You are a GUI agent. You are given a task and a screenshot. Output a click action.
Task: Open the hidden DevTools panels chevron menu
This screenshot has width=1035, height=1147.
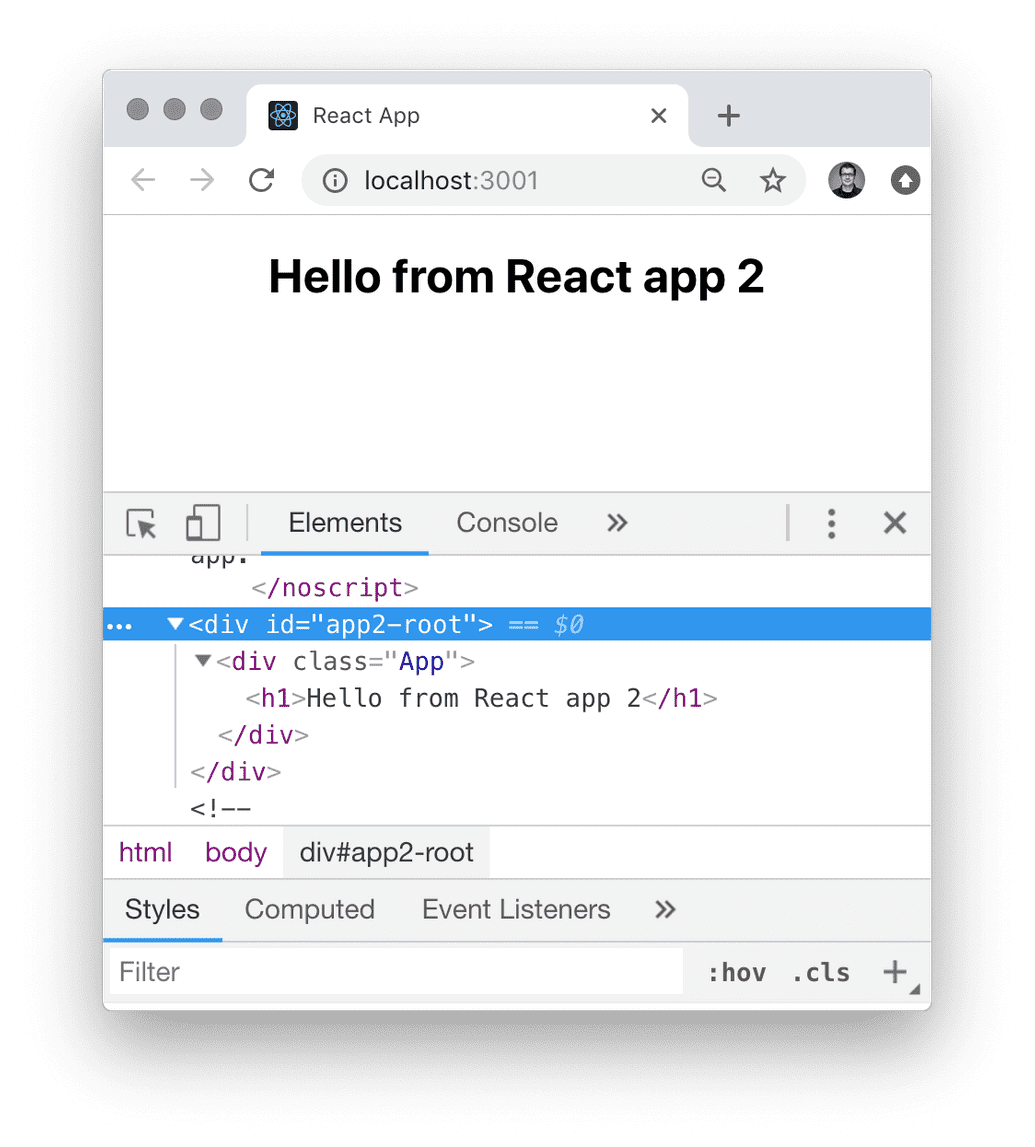(x=617, y=523)
